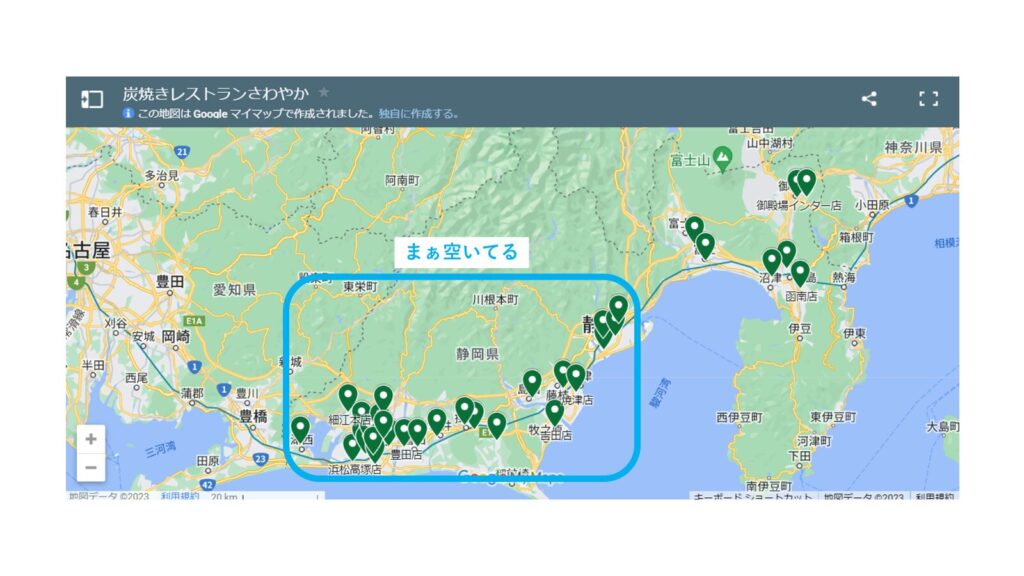
Task: Open 利用規約 link beside the 20 km scale
Action: click(x=180, y=496)
